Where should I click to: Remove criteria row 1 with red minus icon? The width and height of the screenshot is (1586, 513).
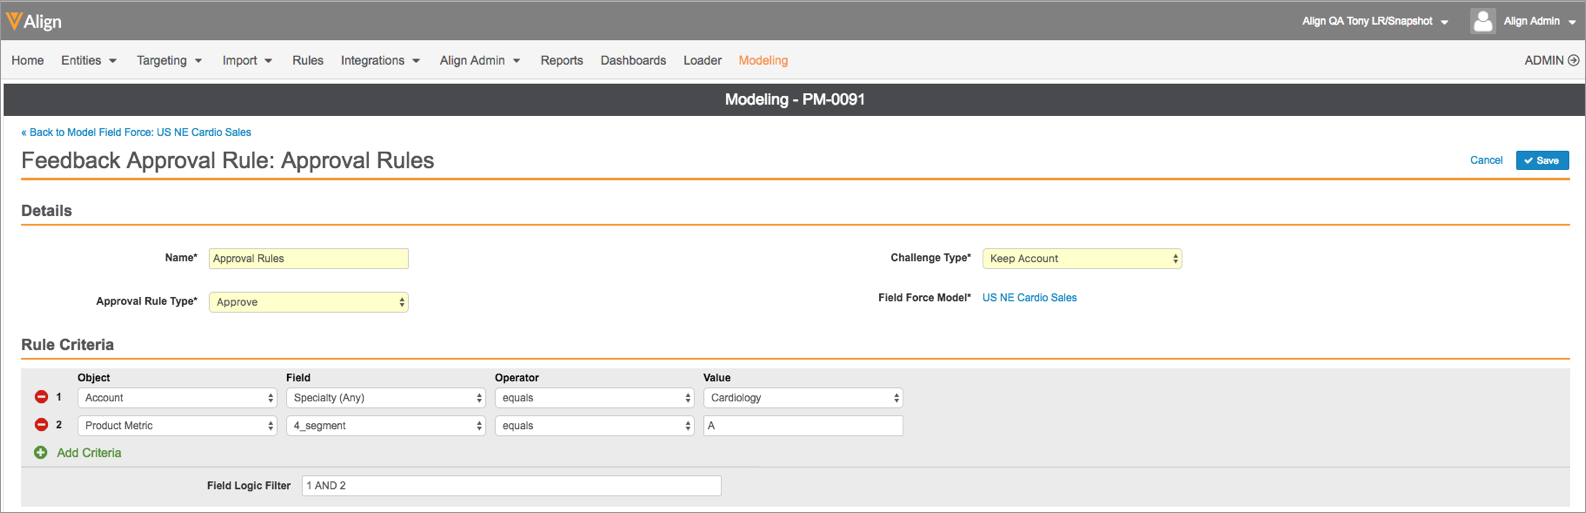pos(41,397)
